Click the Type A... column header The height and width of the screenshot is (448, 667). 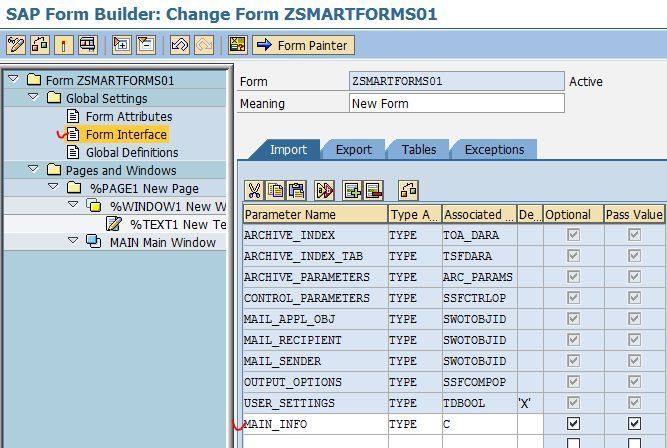pos(415,214)
